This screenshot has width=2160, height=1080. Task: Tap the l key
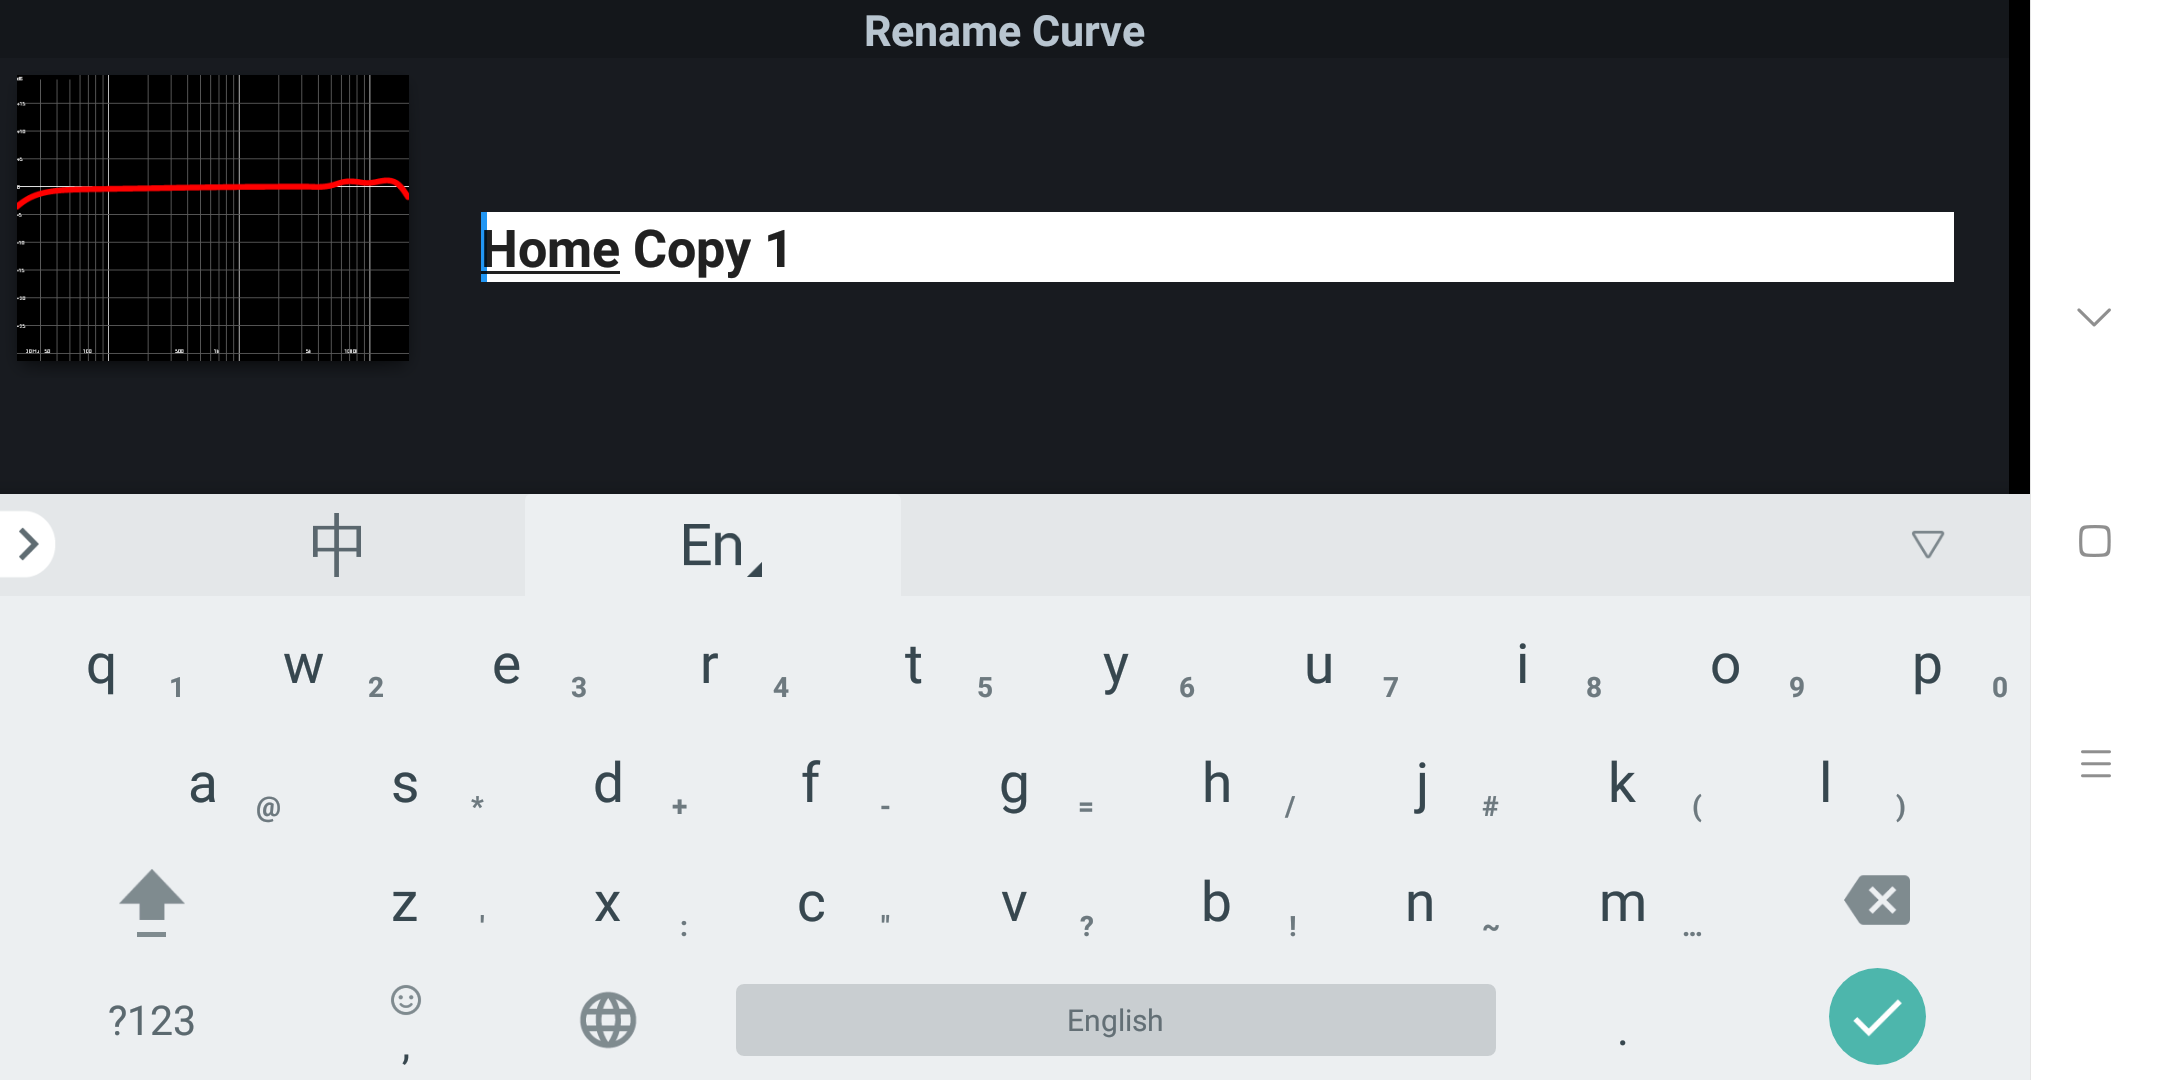1826,784
